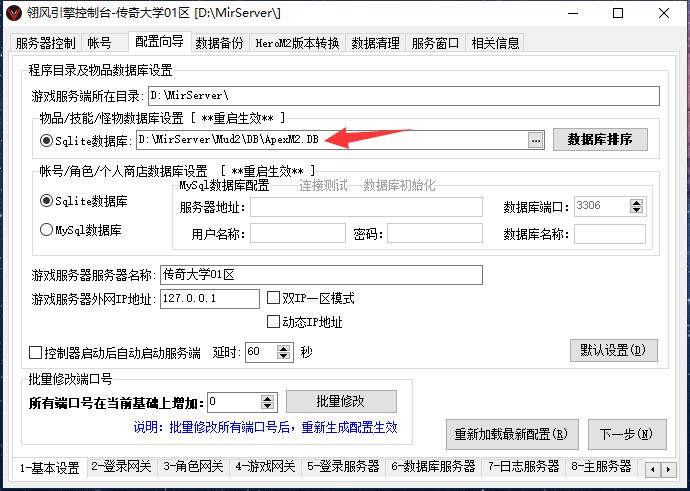690x491 pixels.
Task: Minimize the 翎风引擎控制台 window
Action: pos(573,13)
